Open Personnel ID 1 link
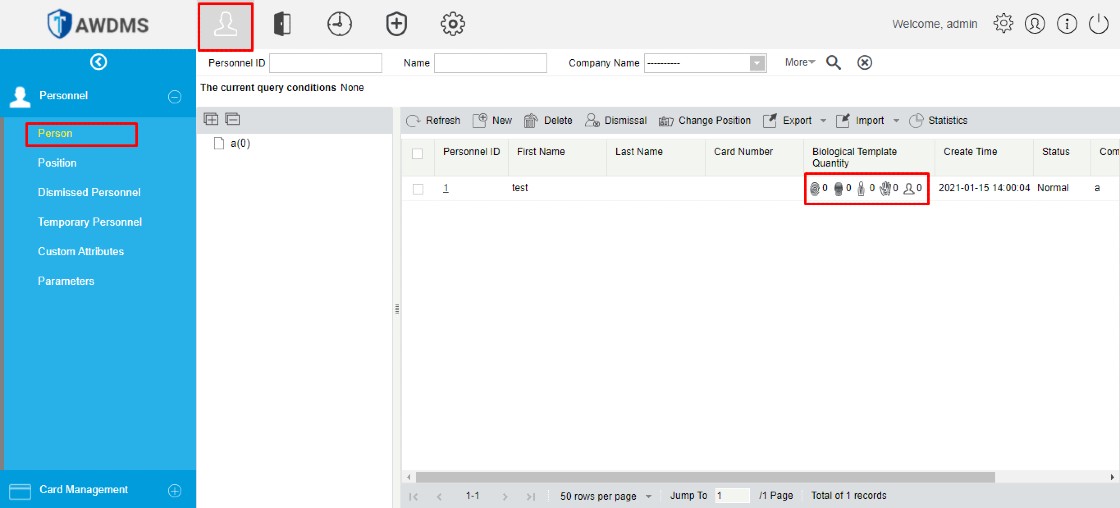Screen dimensions: 1120x508 point(446,189)
